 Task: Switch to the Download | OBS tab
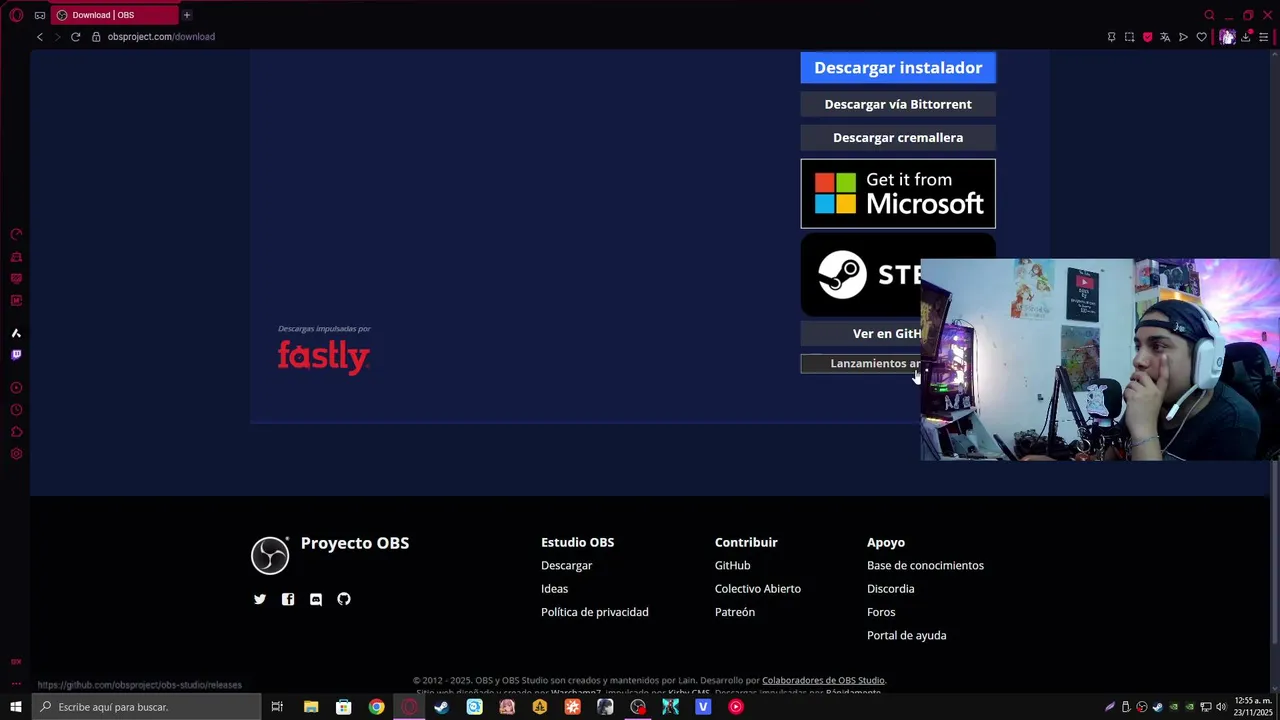[x=114, y=15]
